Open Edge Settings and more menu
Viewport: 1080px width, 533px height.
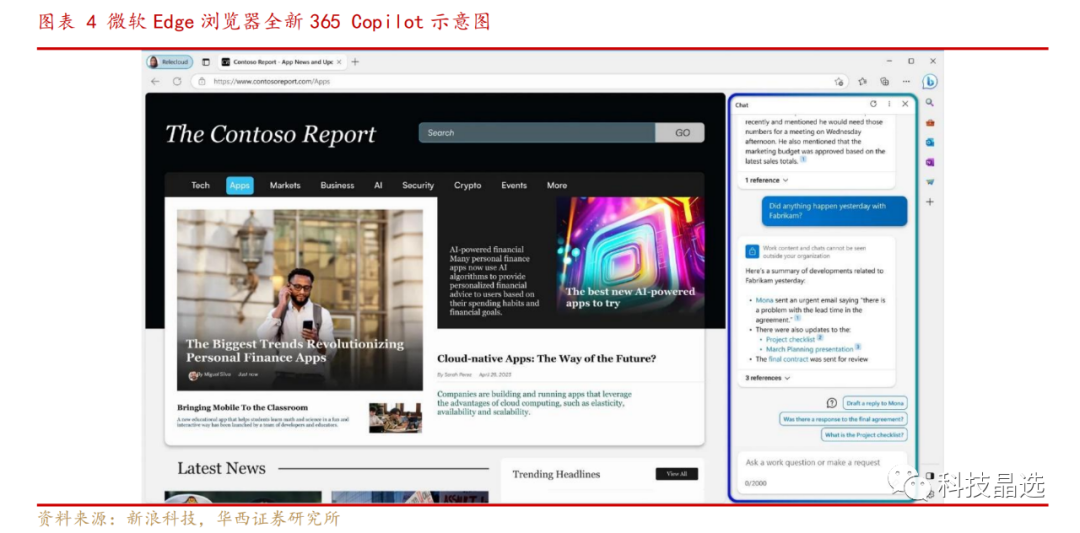coord(906,81)
